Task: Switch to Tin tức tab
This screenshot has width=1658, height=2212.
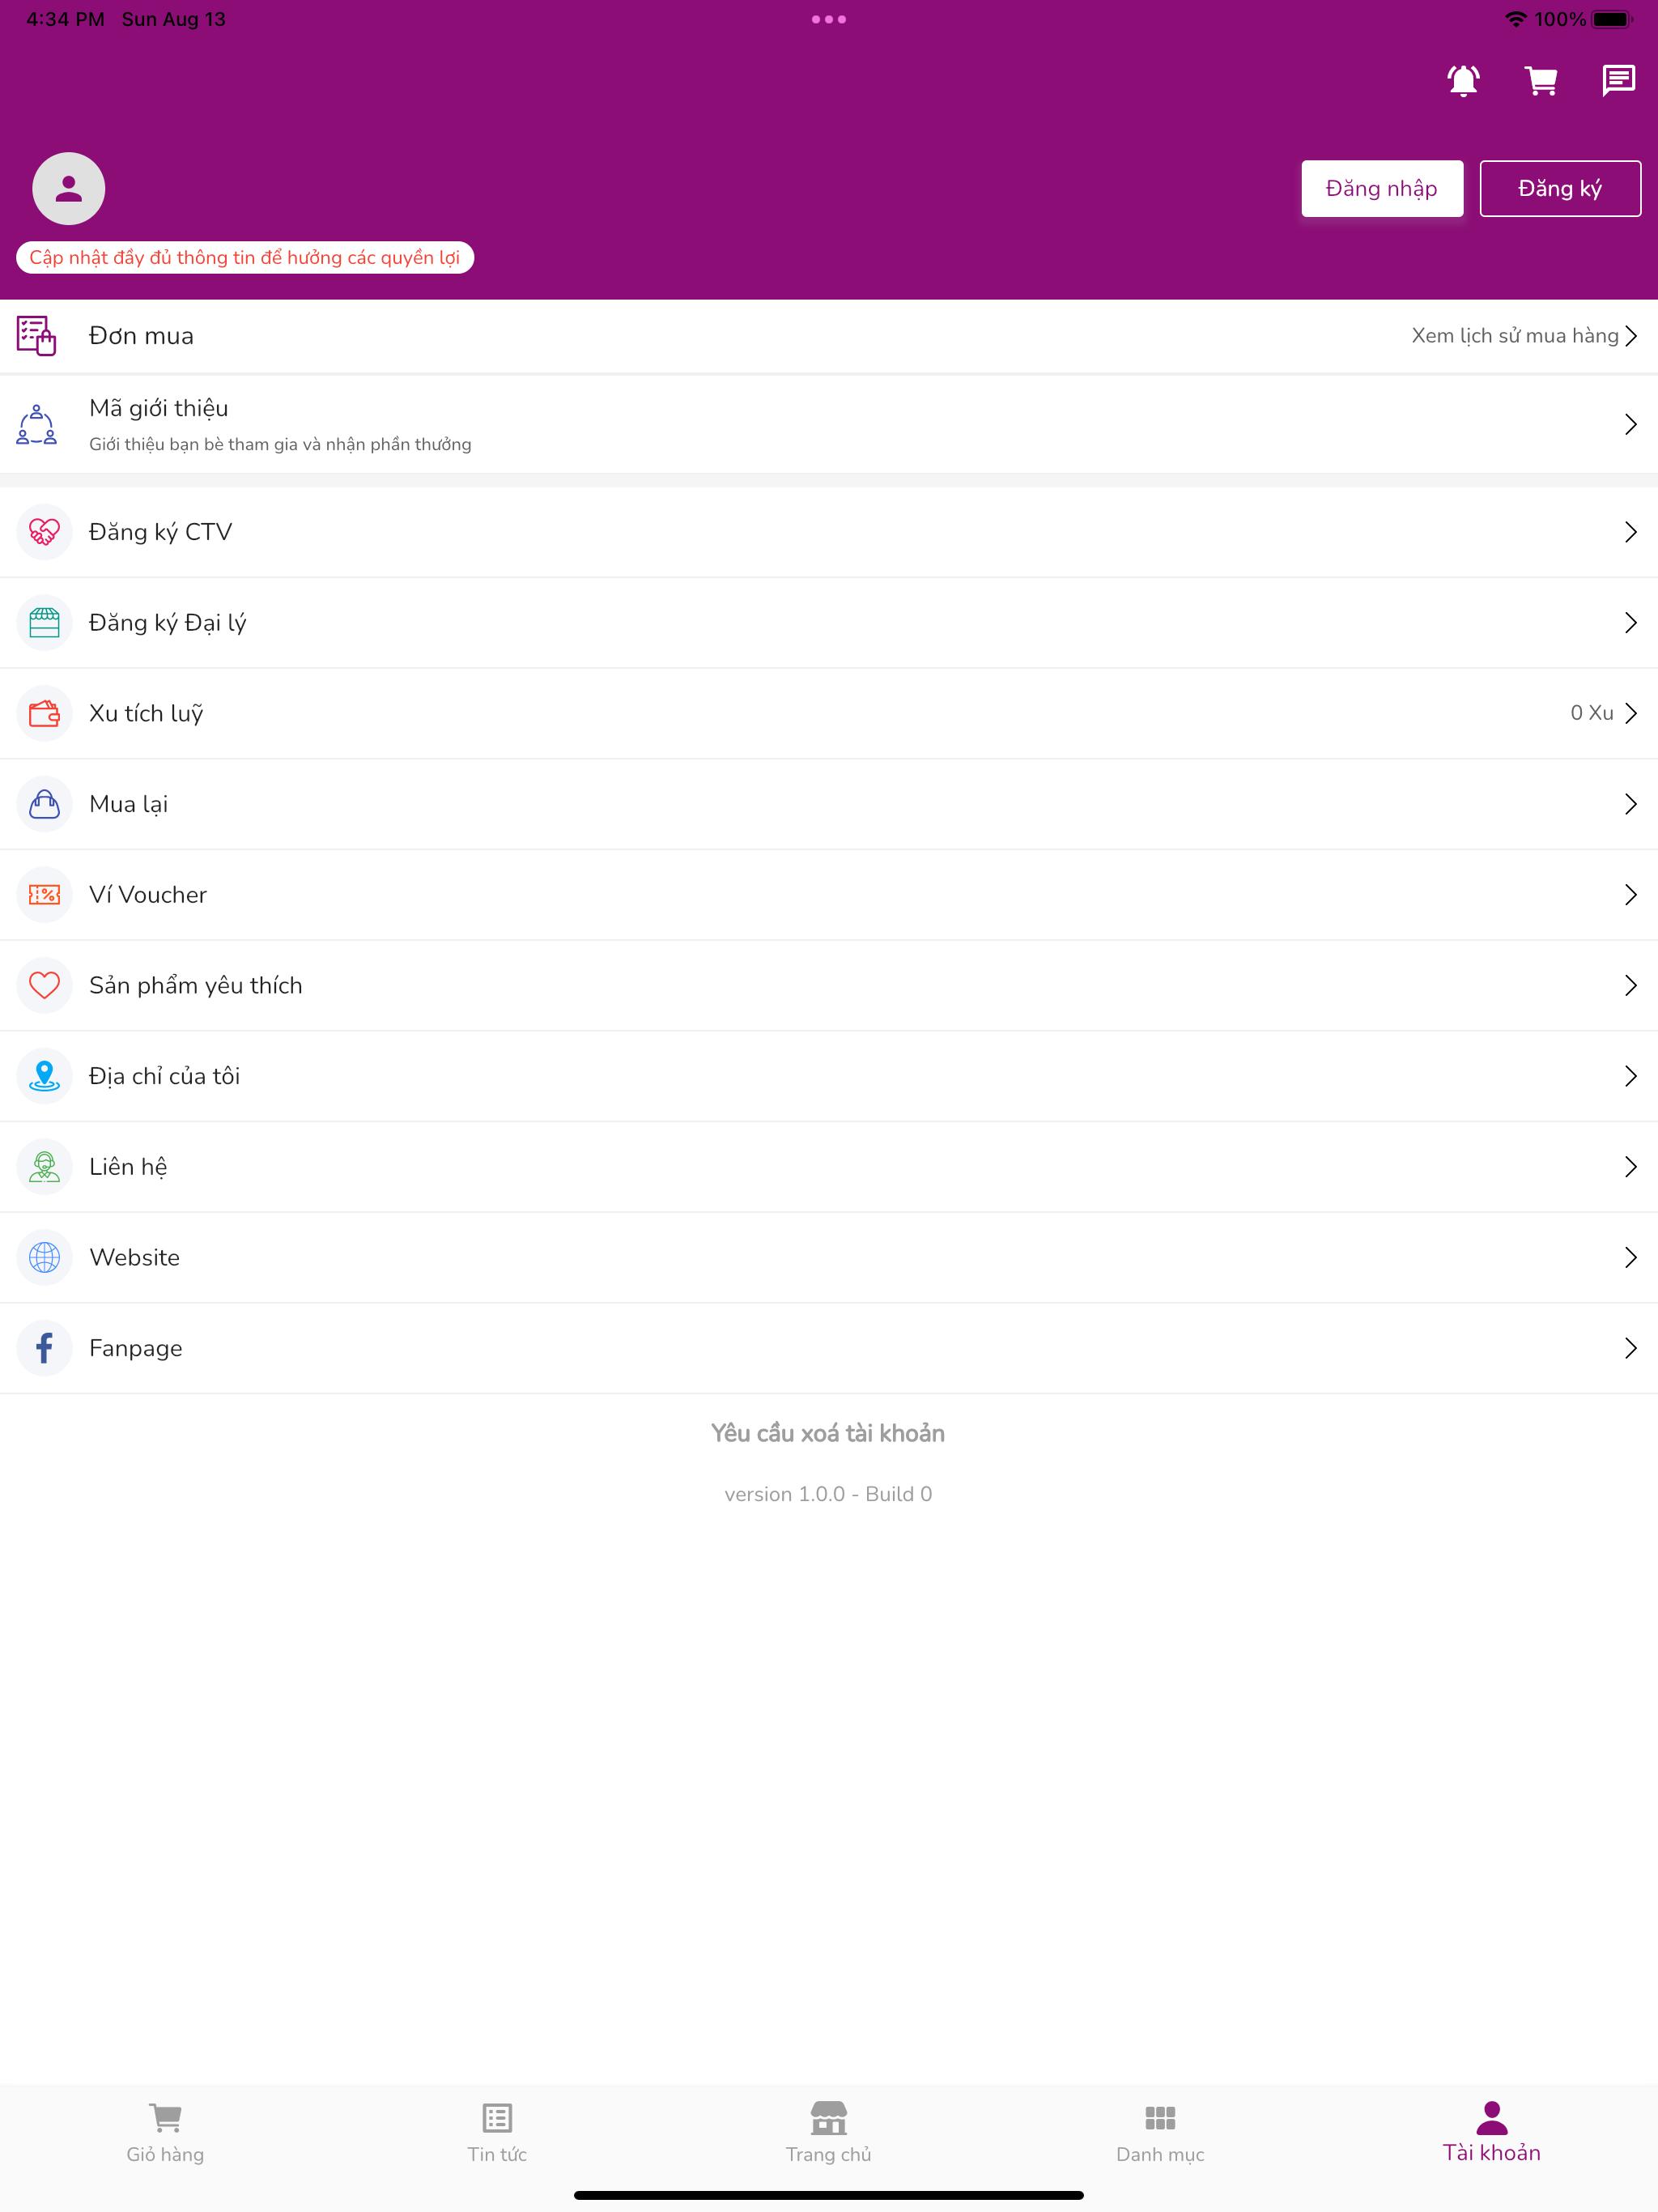Action: 497,2133
